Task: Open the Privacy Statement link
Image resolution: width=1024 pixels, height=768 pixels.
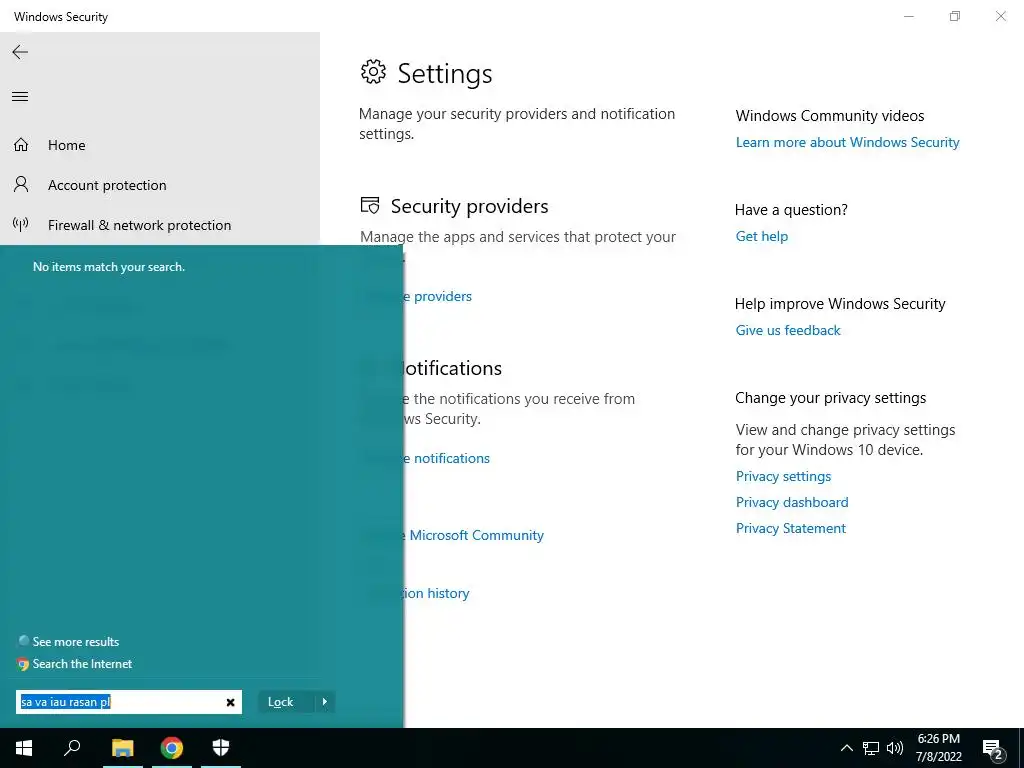Action: [790, 528]
